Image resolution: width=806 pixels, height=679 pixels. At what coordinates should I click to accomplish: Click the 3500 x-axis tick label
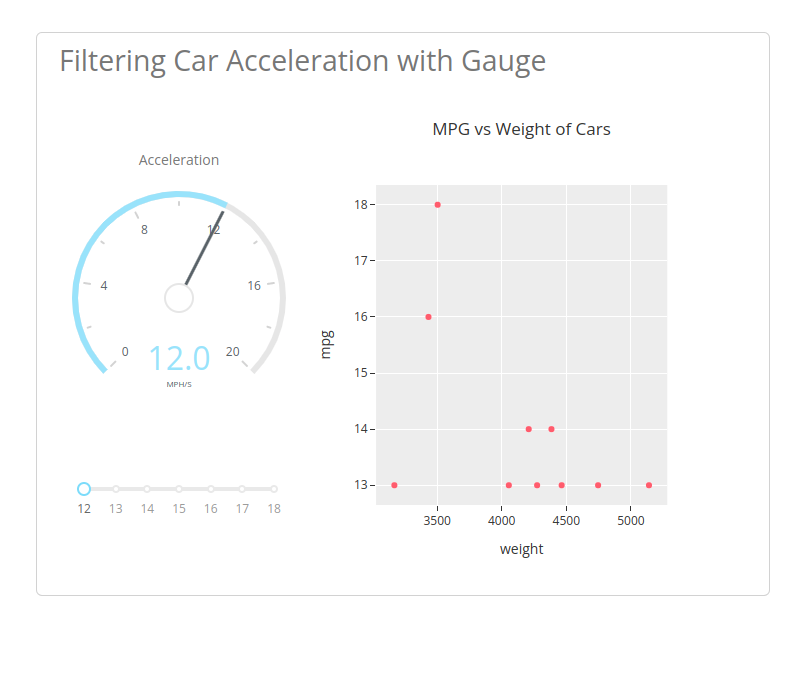[x=437, y=521]
